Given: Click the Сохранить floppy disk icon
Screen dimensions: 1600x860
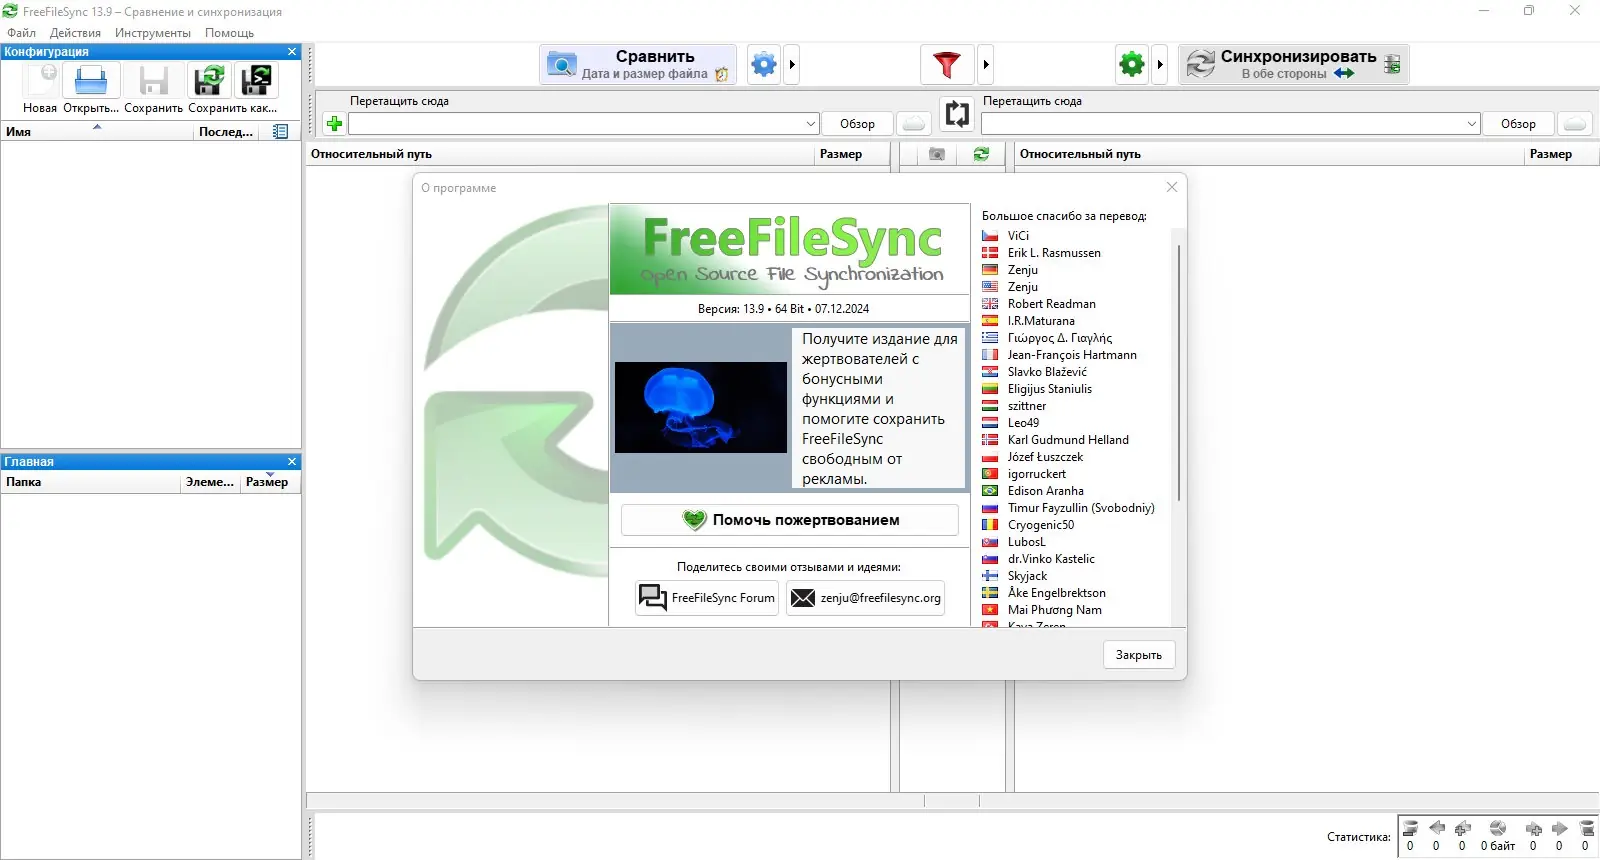Looking at the screenshot, I should point(153,81).
